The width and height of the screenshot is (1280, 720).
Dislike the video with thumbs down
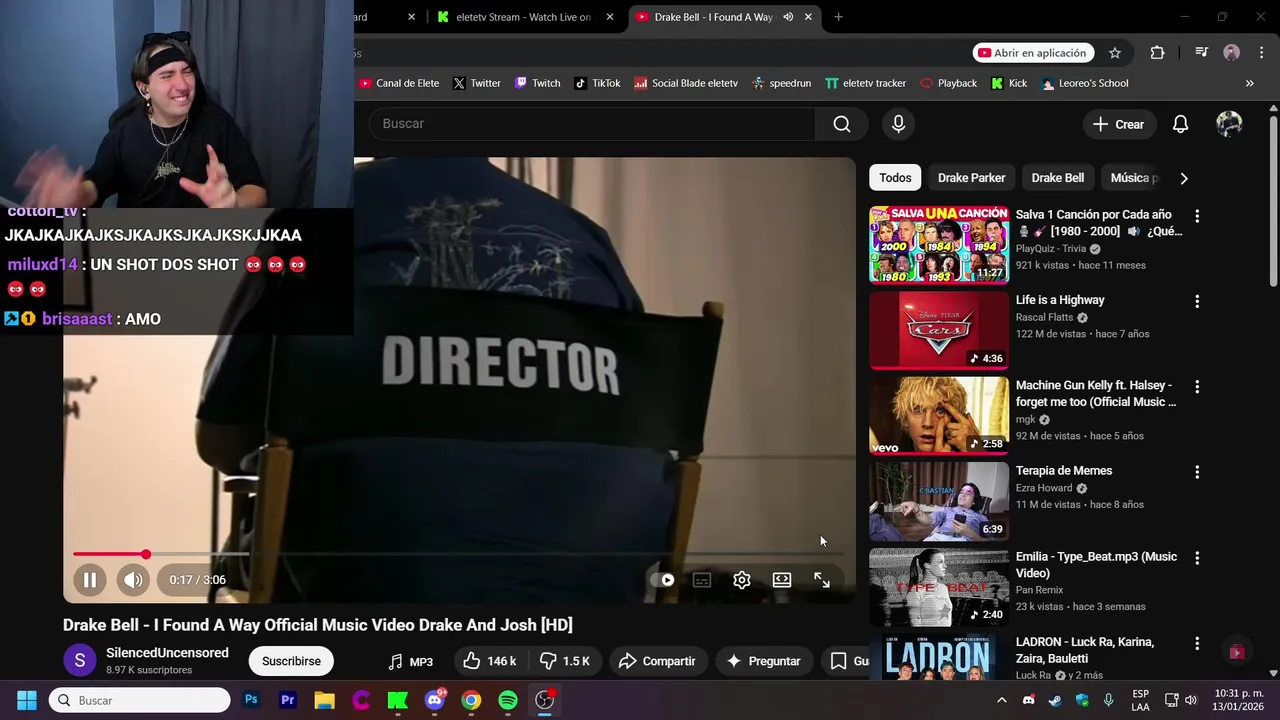564,661
